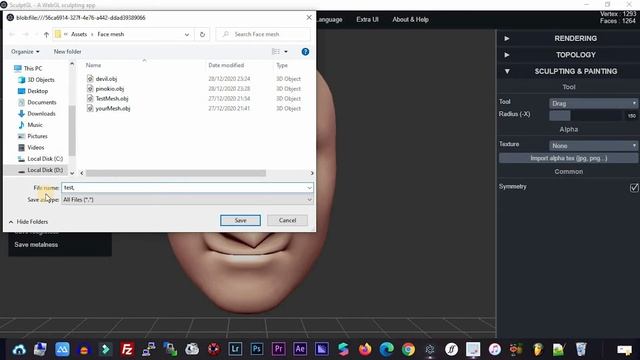Open FileZilla from the taskbar
This screenshot has width=640, height=360.
pyautogui.click(x=127, y=349)
